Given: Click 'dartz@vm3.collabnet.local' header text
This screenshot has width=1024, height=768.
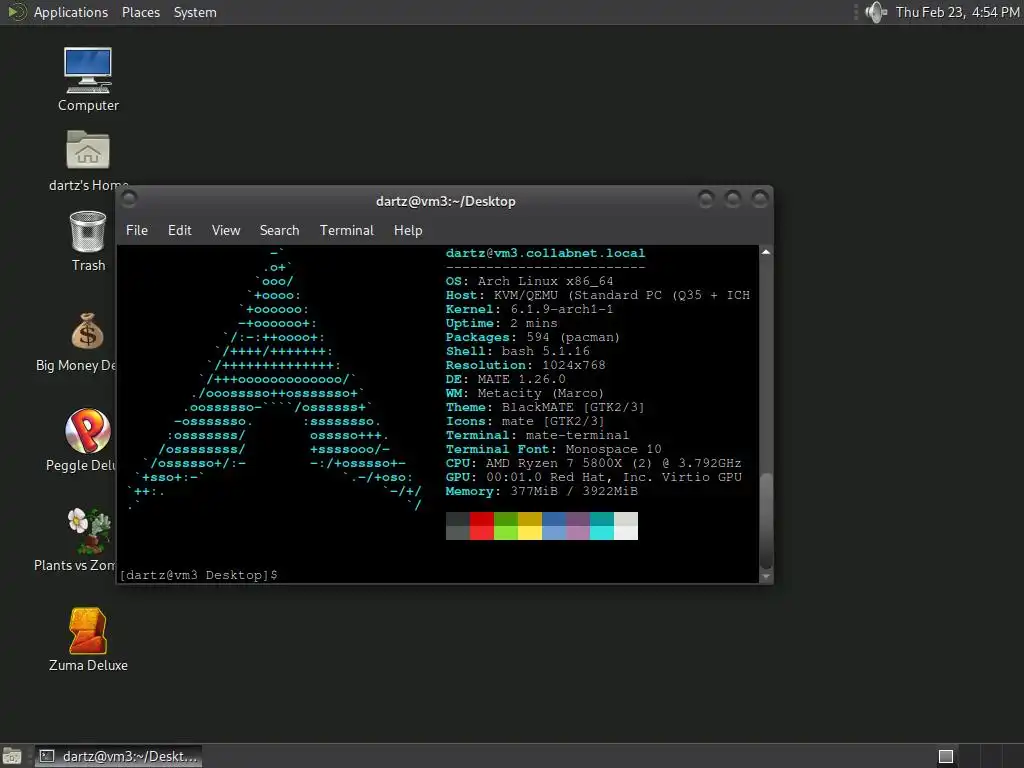Looking at the screenshot, I should [545, 253].
